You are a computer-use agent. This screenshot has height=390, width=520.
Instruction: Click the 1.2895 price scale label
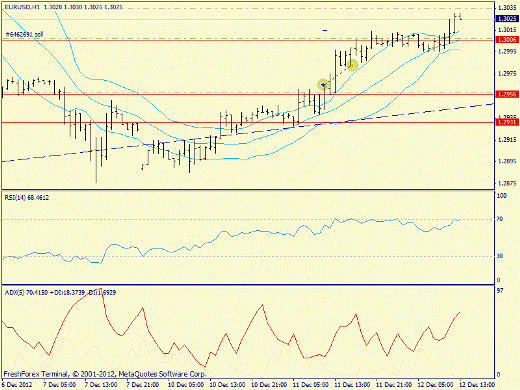pos(508,161)
